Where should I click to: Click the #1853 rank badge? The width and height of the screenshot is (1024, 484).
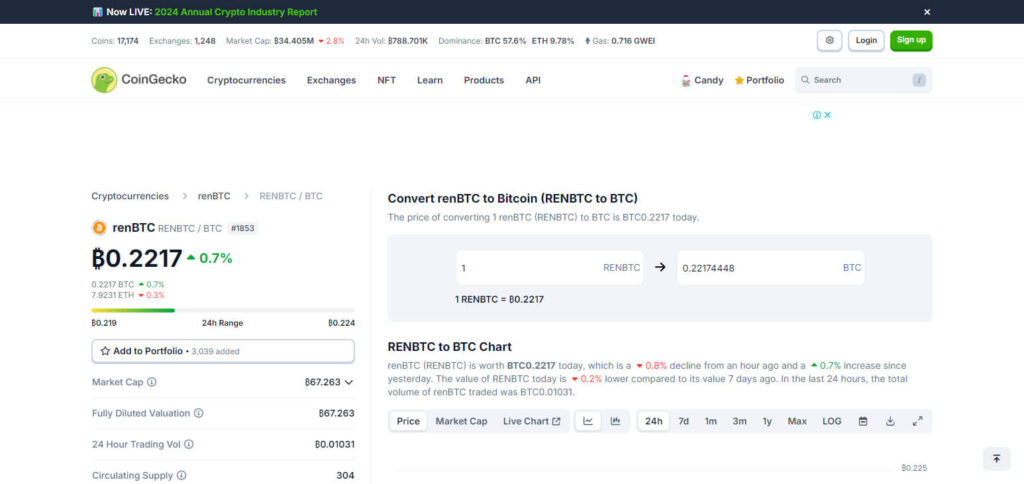pyautogui.click(x=242, y=229)
